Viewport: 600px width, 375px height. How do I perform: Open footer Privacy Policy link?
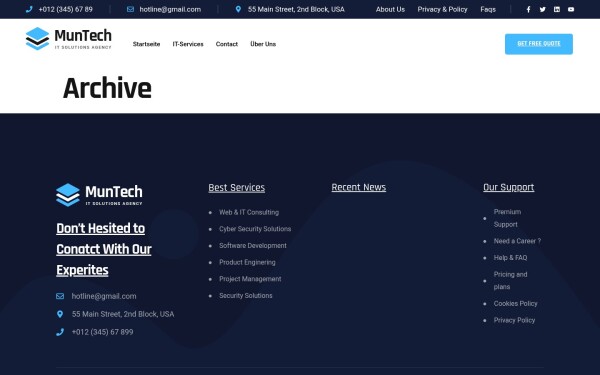coord(514,320)
